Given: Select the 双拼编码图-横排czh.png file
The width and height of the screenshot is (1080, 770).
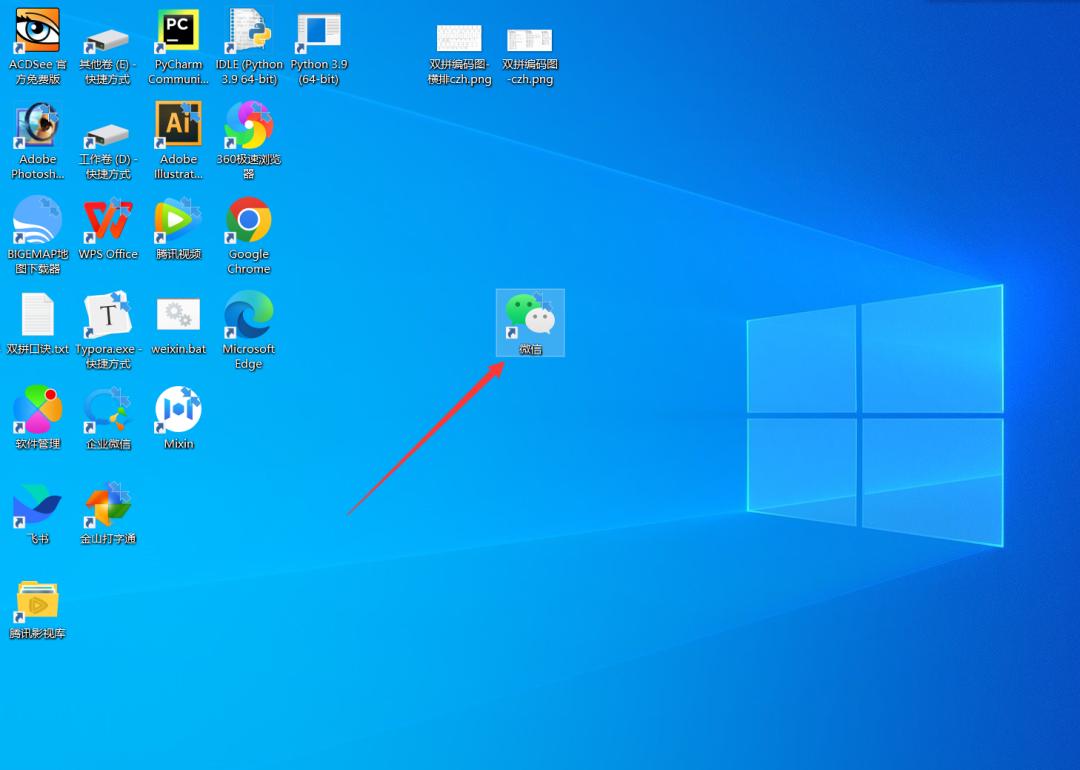Looking at the screenshot, I should pyautogui.click(x=459, y=40).
